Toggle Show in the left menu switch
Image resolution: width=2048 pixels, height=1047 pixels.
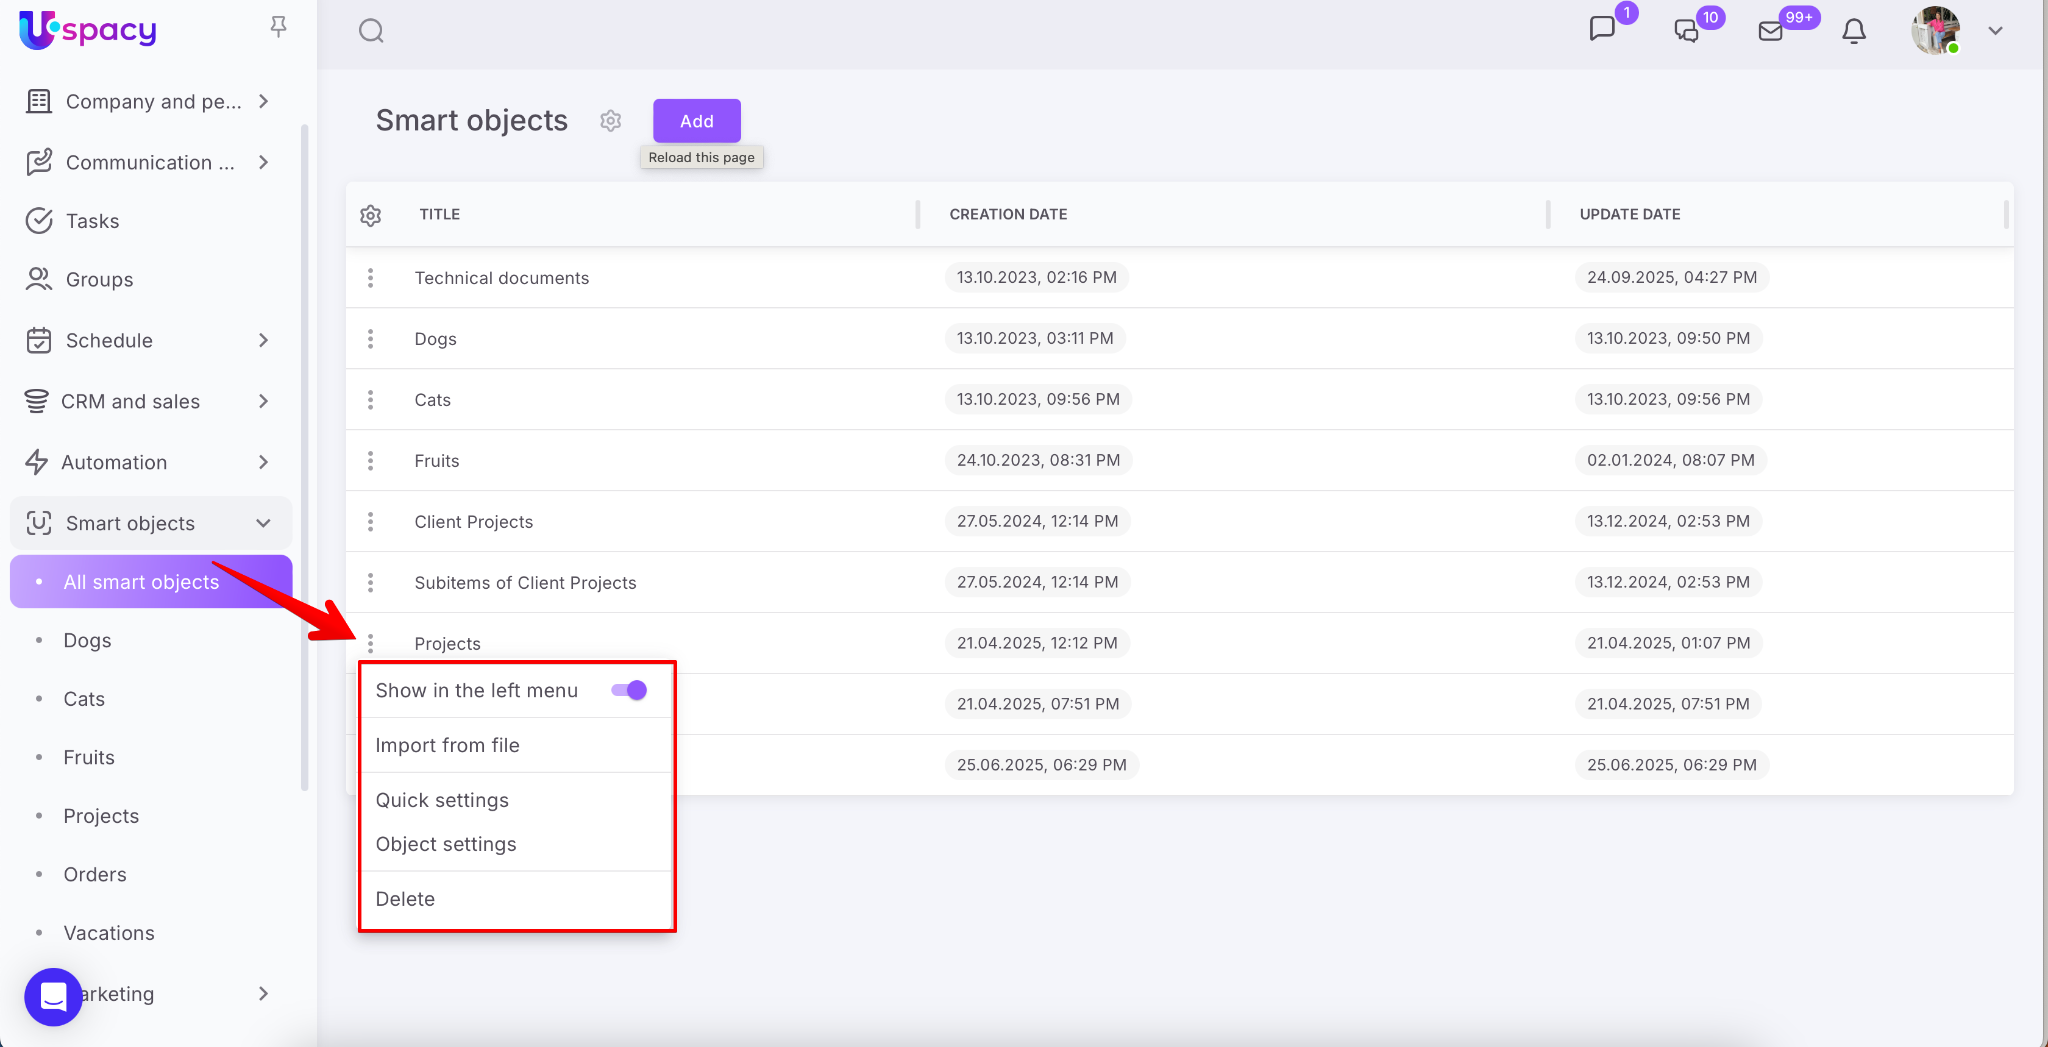pos(629,690)
